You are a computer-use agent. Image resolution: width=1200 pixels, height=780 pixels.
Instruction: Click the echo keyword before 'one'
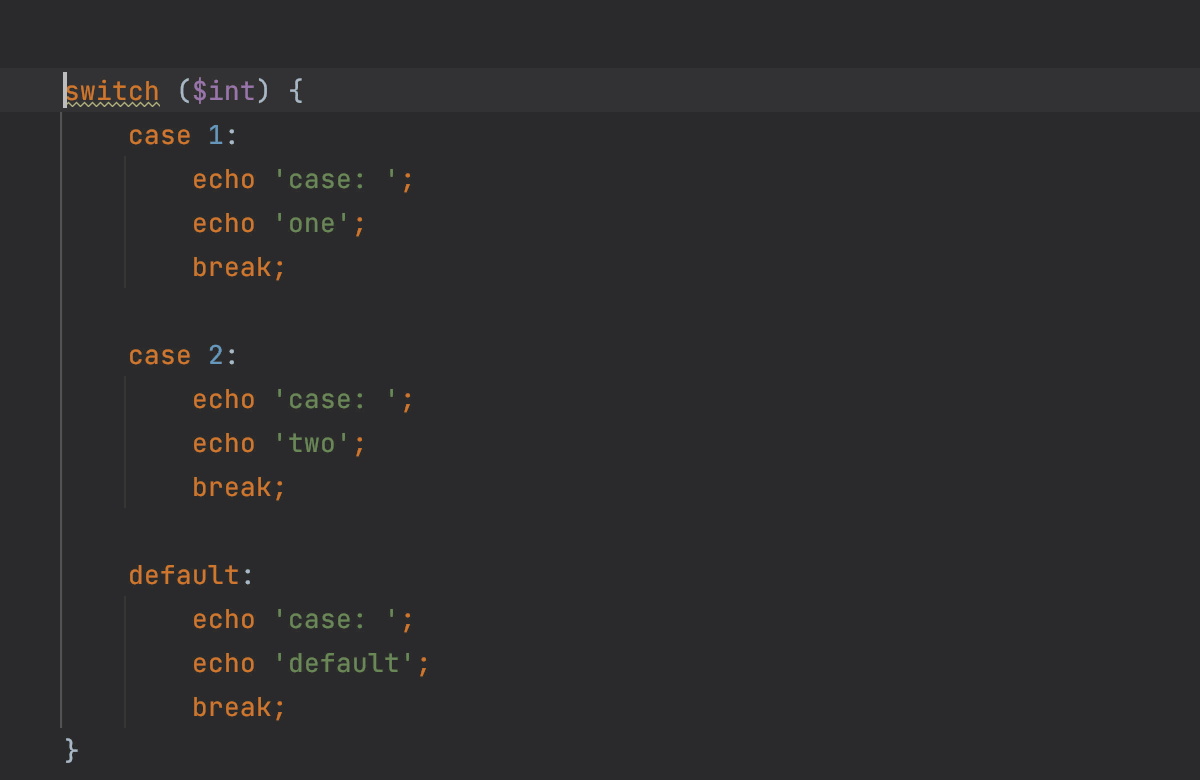pyautogui.click(x=224, y=224)
